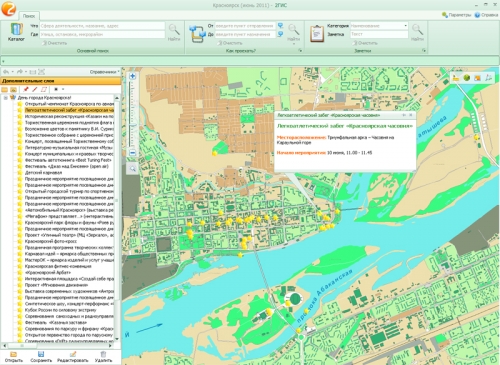
Task: Switch to the Поиск ribbon tab
Action: (29, 16)
